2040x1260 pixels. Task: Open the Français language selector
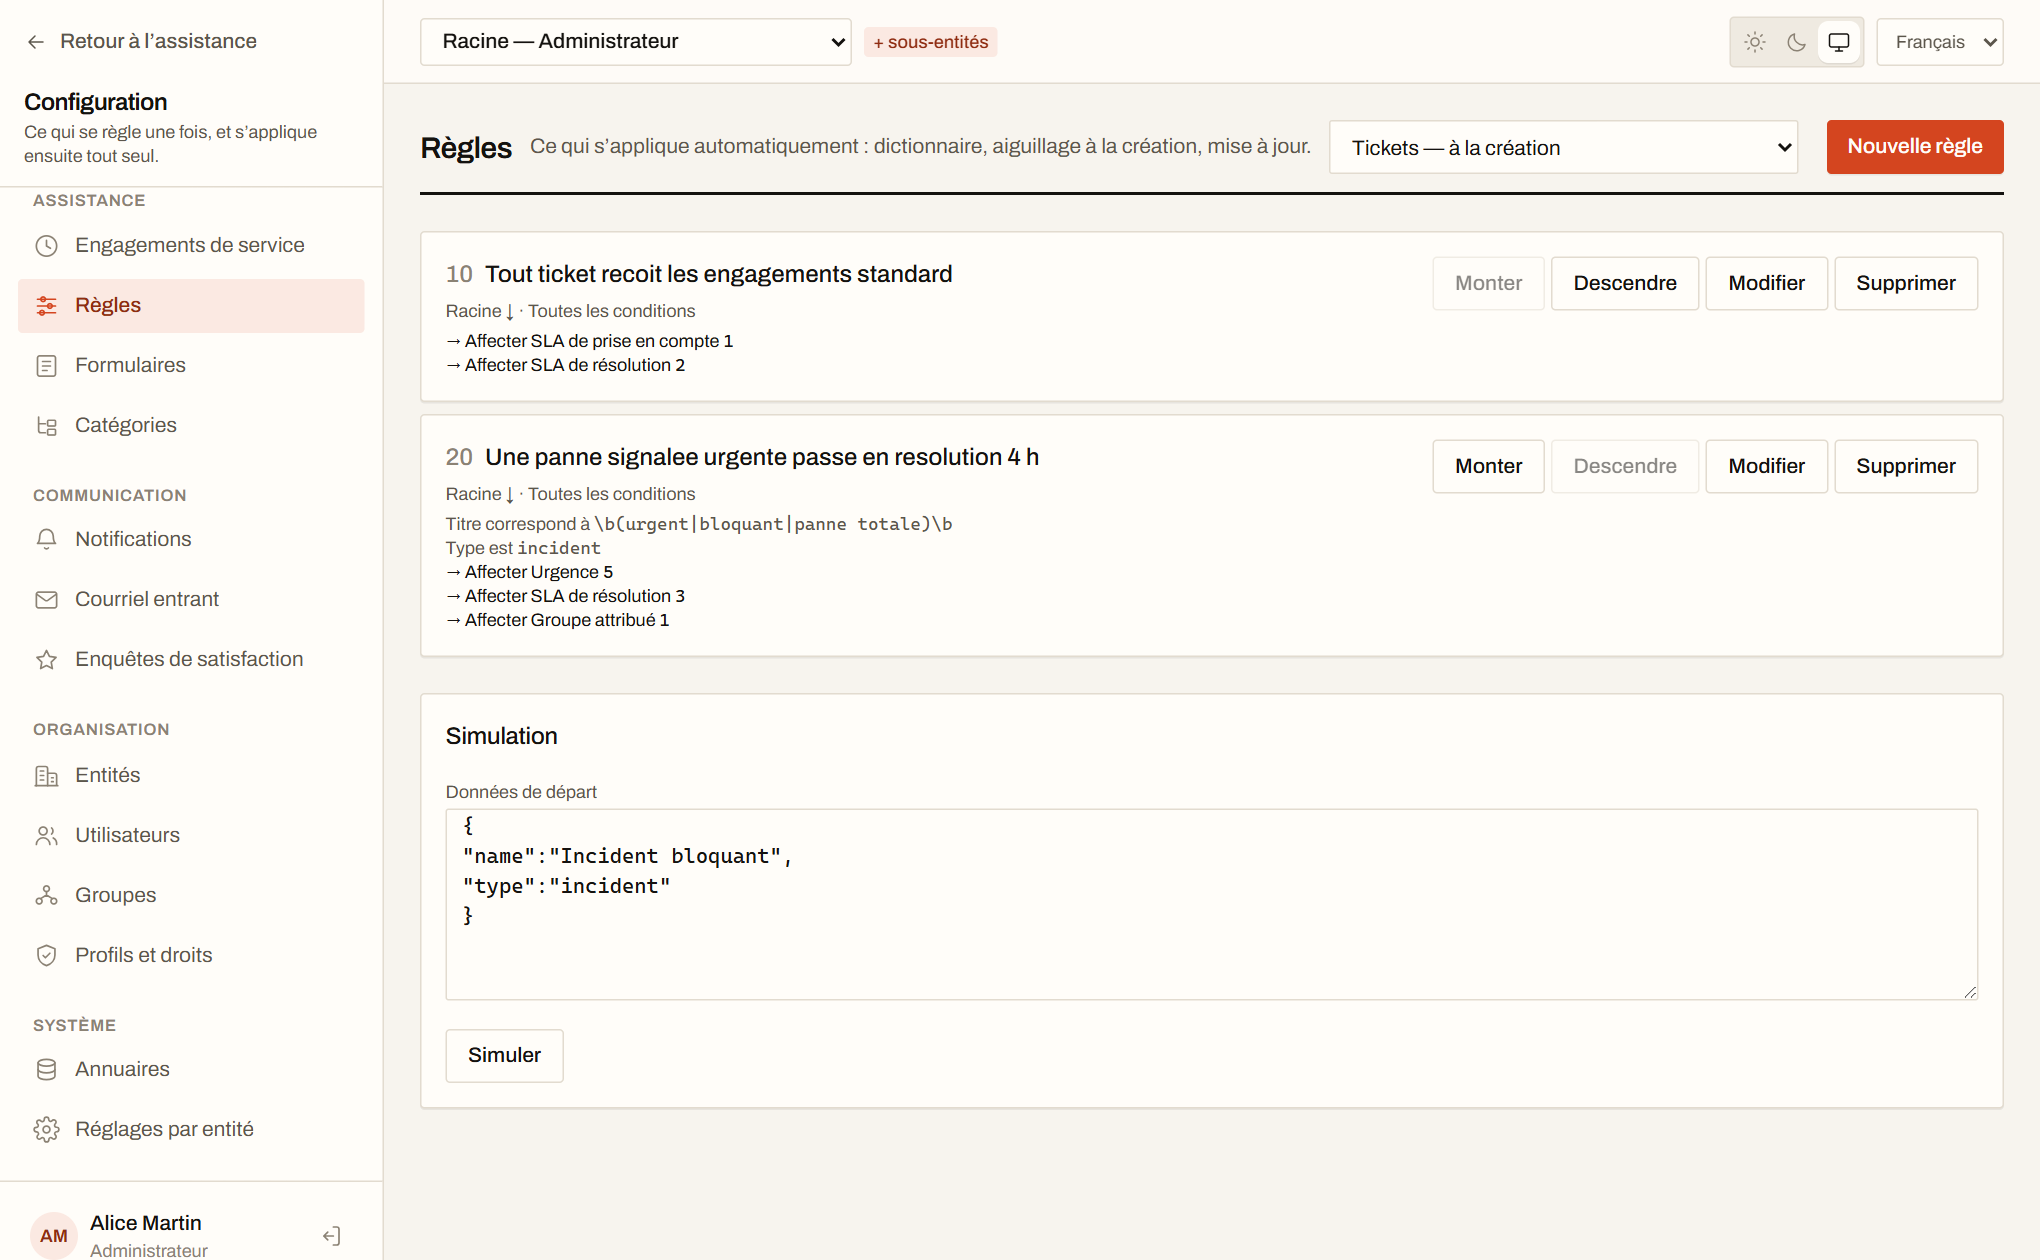point(1940,42)
